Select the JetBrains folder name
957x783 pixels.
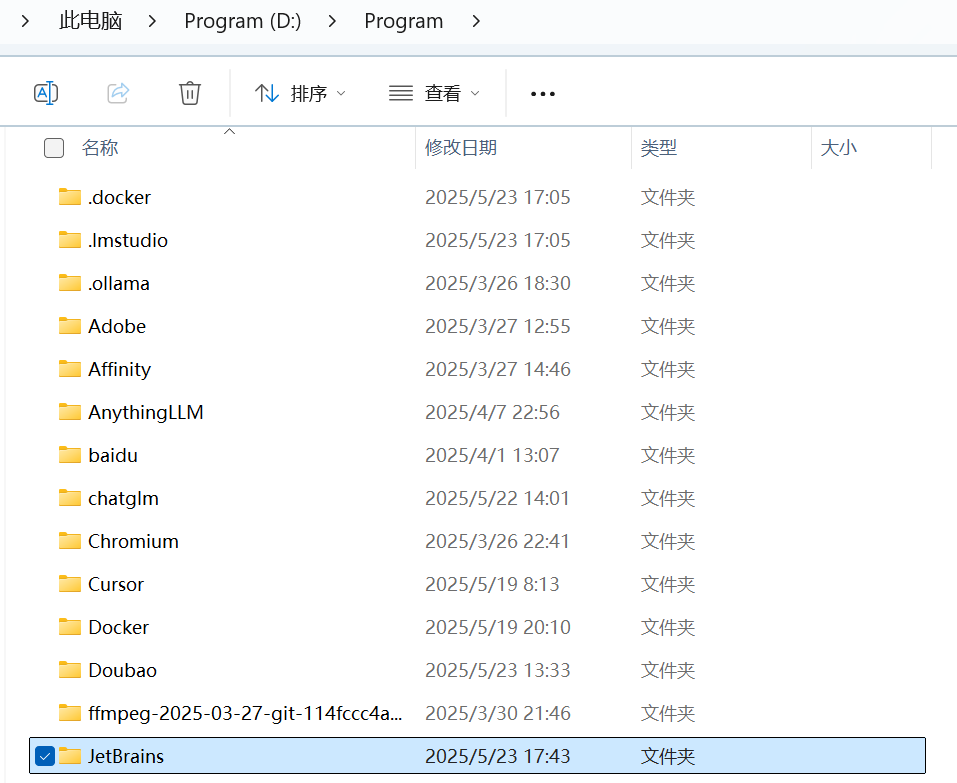point(126,756)
